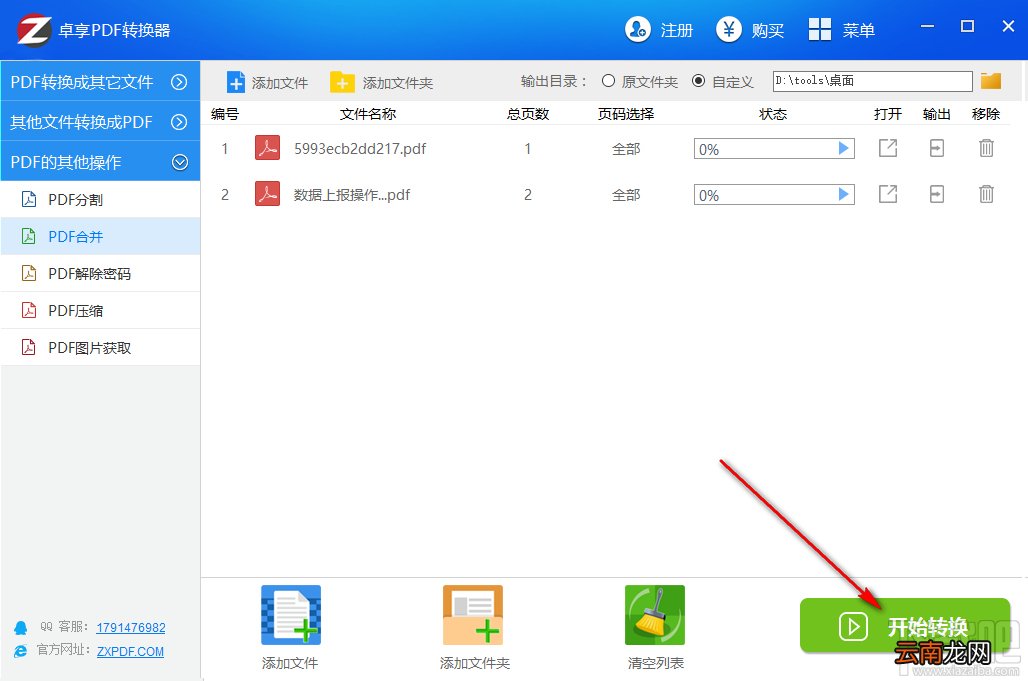Click the 注册 register icon

[x=637, y=29]
